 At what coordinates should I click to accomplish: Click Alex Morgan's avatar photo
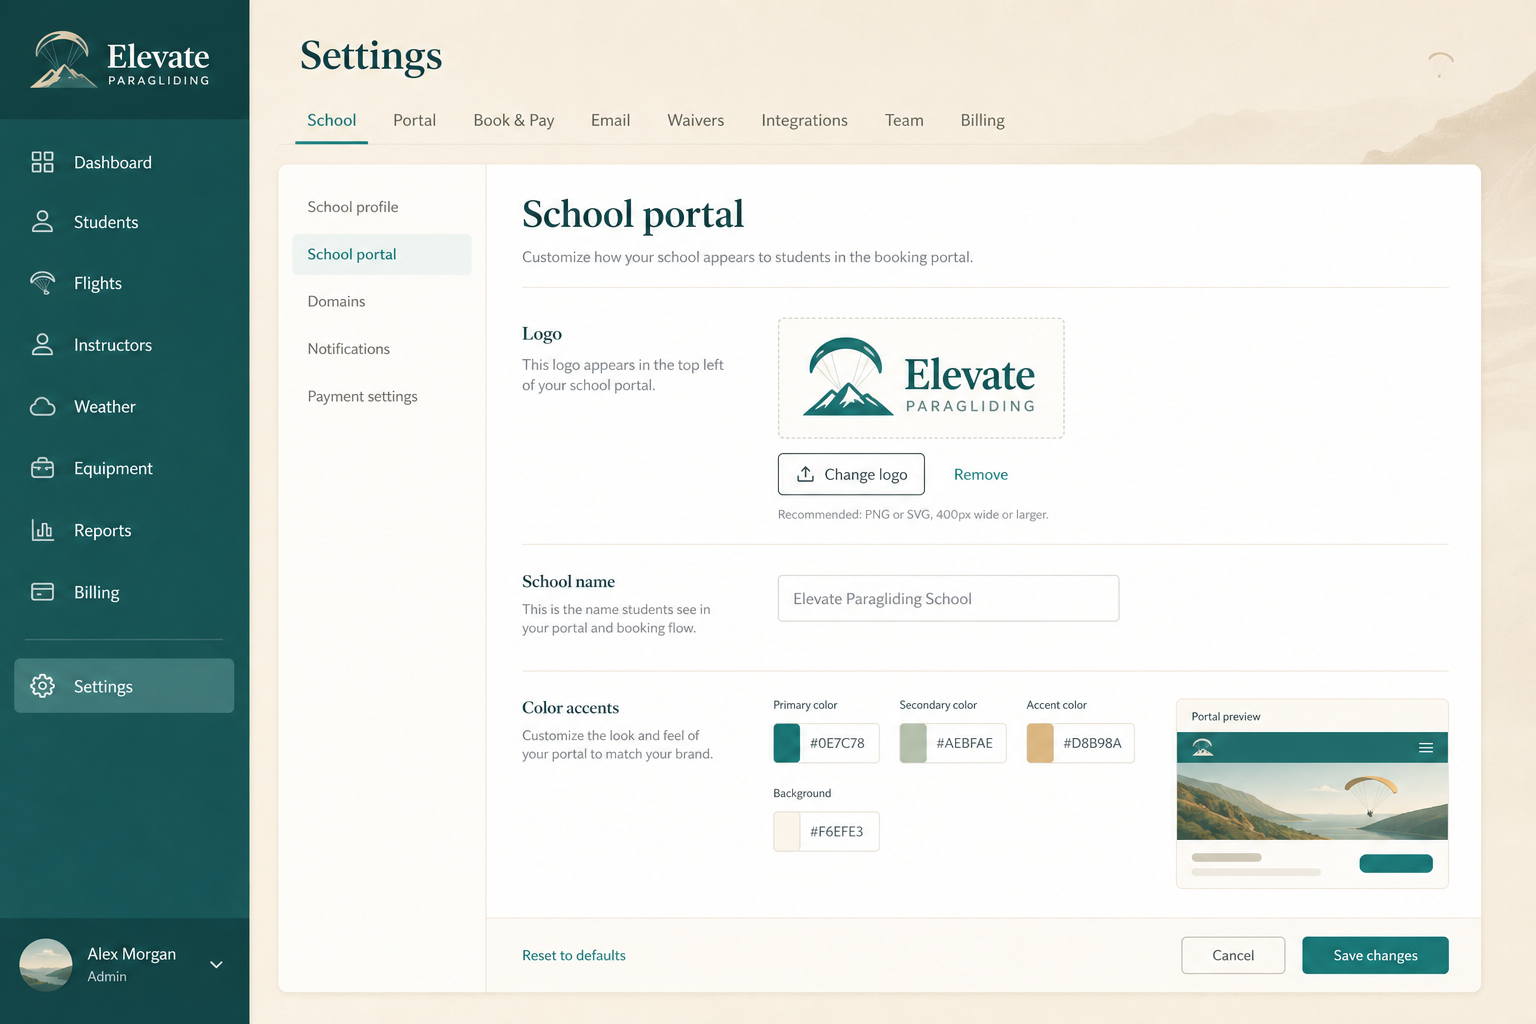tap(45, 965)
